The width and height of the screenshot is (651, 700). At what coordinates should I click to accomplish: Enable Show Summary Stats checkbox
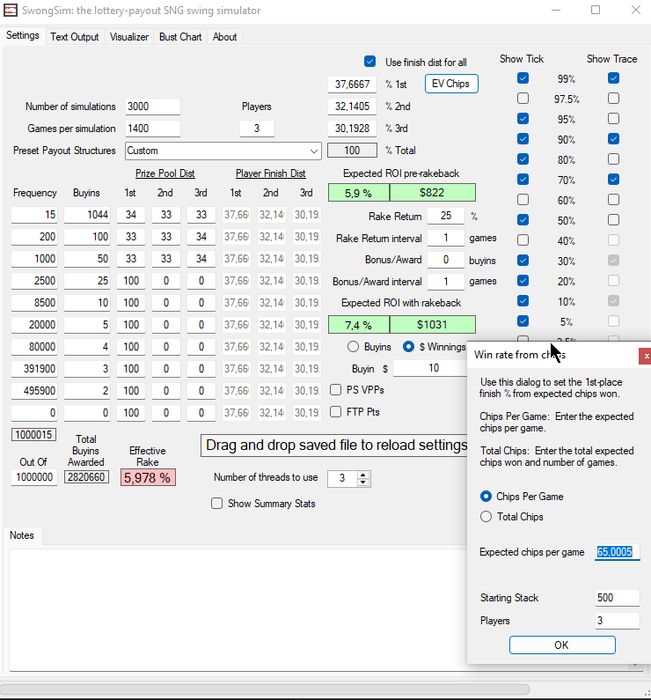[217, 504]
